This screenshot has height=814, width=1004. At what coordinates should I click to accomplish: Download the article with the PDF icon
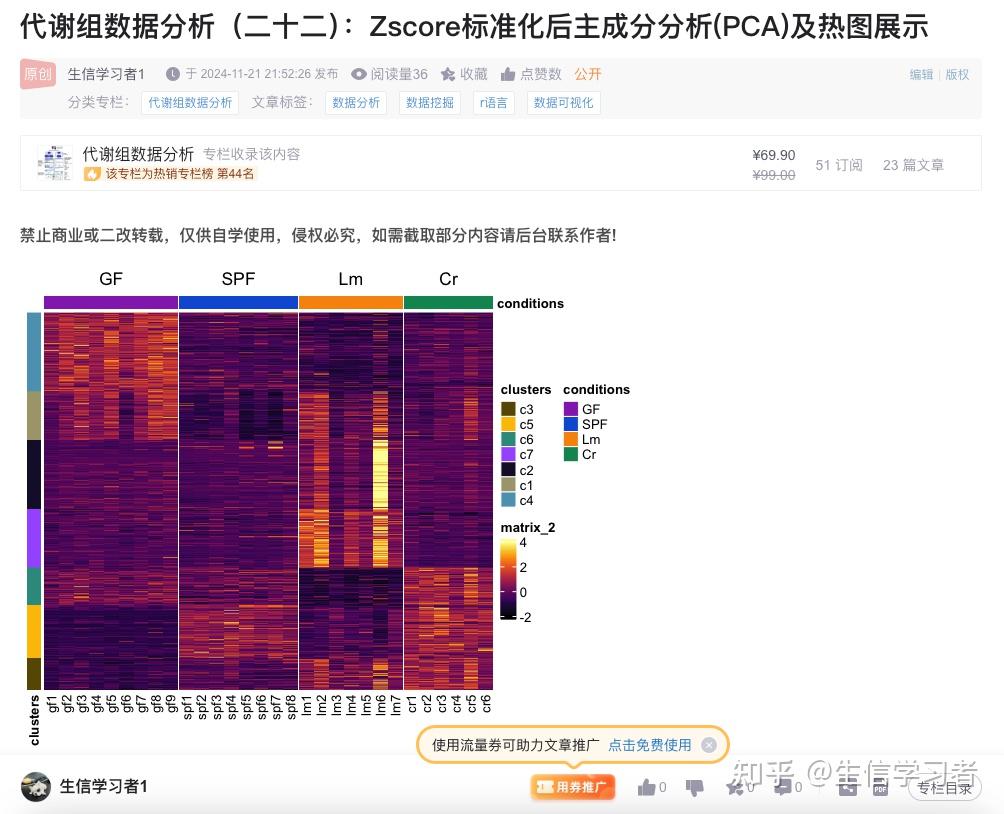(x=880, y=788)
